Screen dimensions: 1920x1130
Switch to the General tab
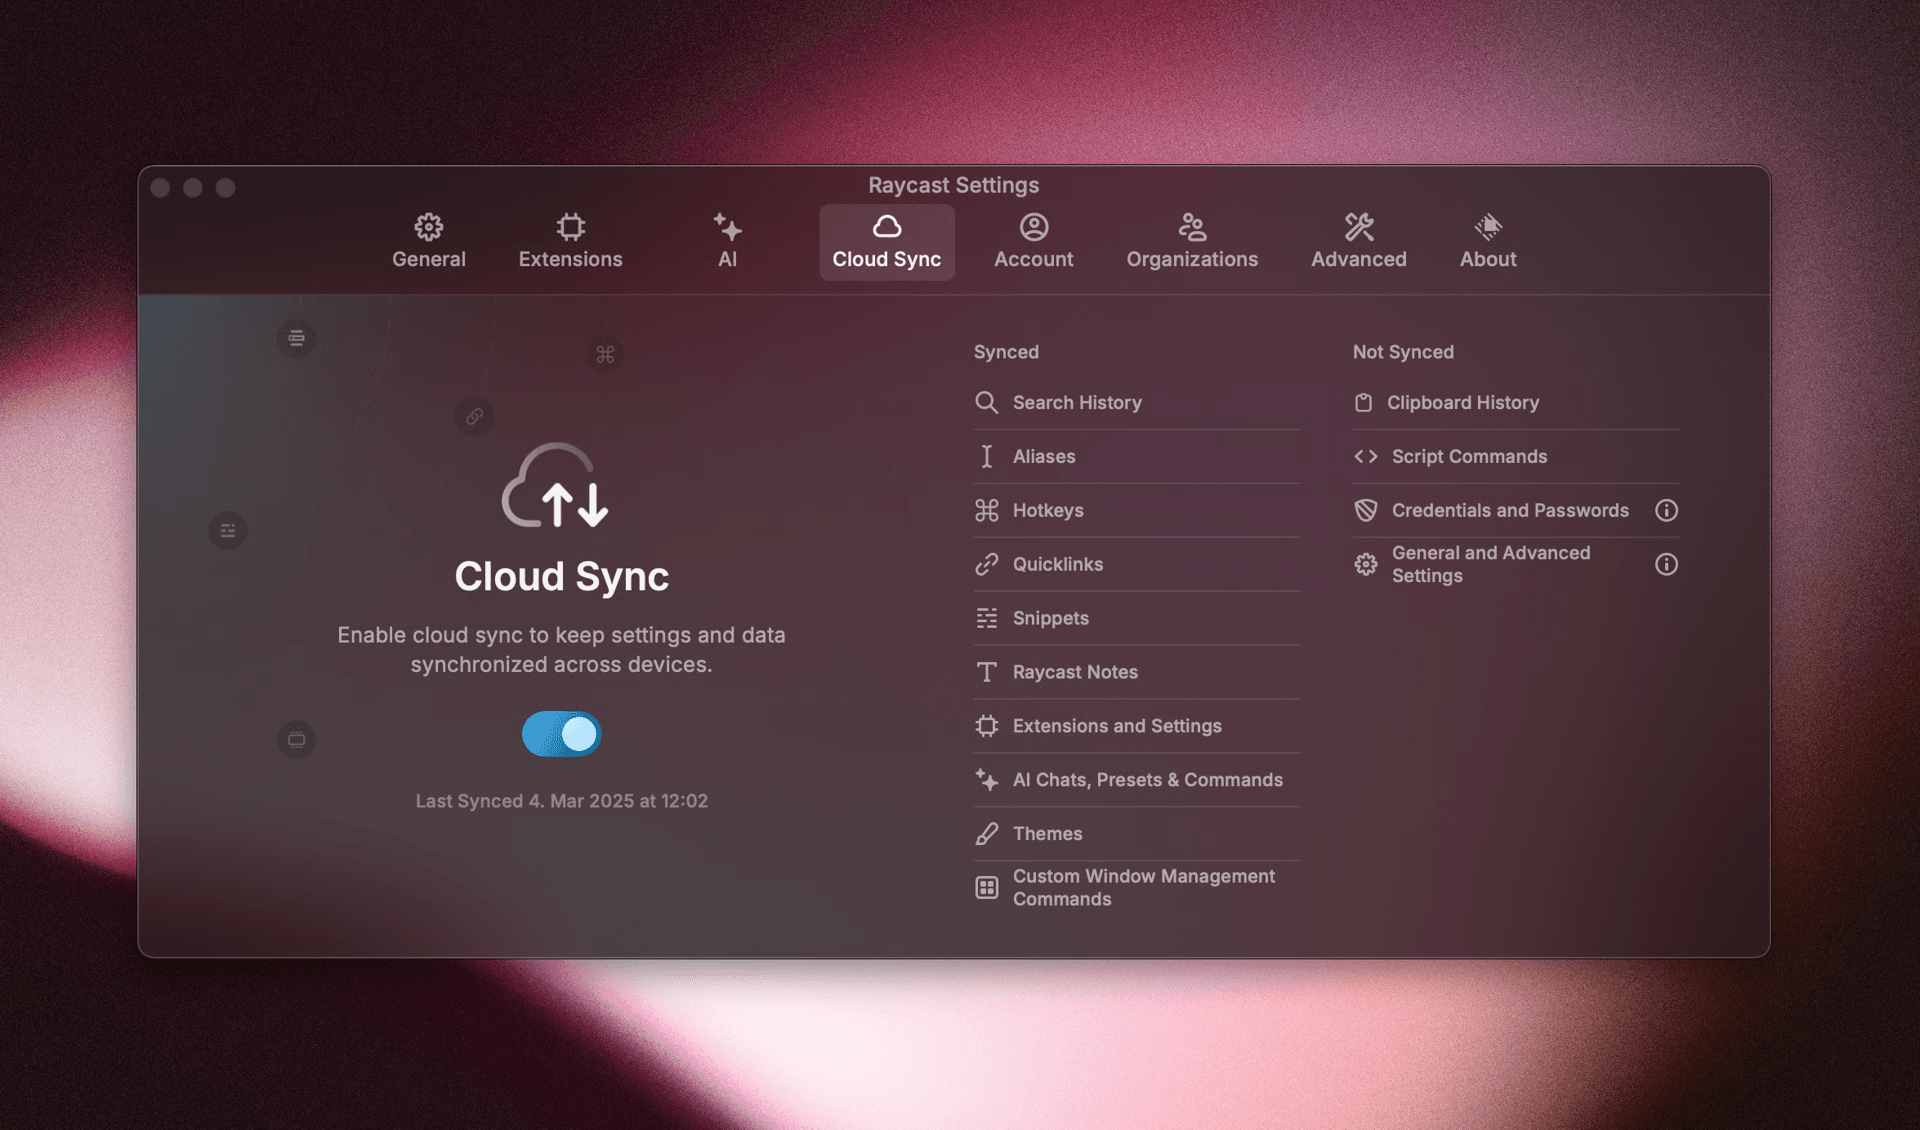pyautogui.click(x=428, y=240)
